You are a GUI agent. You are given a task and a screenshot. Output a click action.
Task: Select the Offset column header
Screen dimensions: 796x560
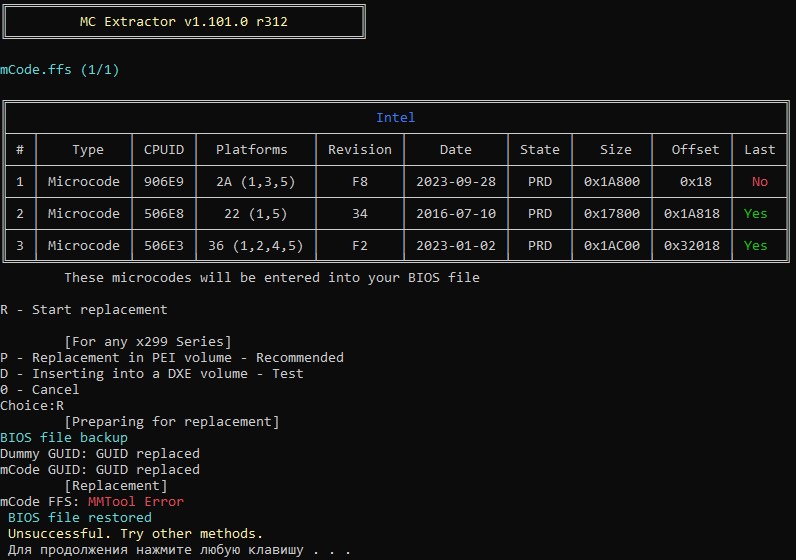coord(695,150)
